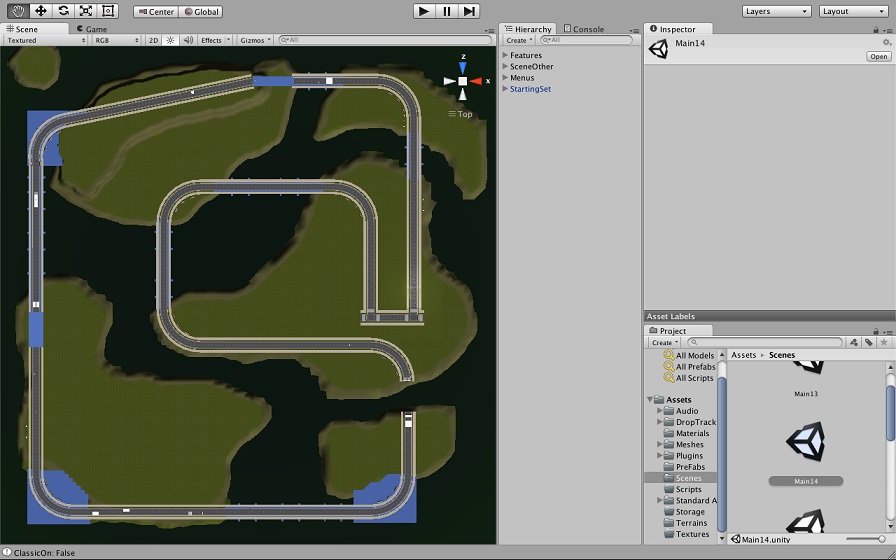Select the Scale tool
The width and height of the screenshot is (896, 560).
pos(86,10)
